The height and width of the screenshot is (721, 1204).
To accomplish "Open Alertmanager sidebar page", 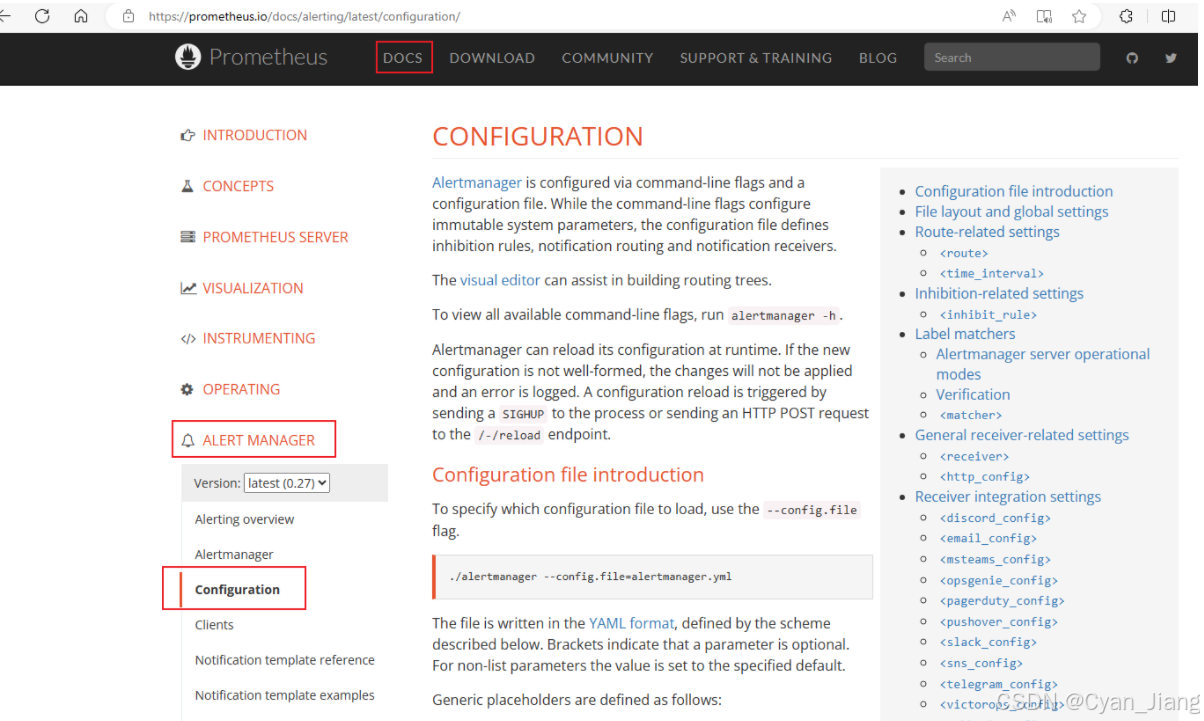I will pos(234,554).
